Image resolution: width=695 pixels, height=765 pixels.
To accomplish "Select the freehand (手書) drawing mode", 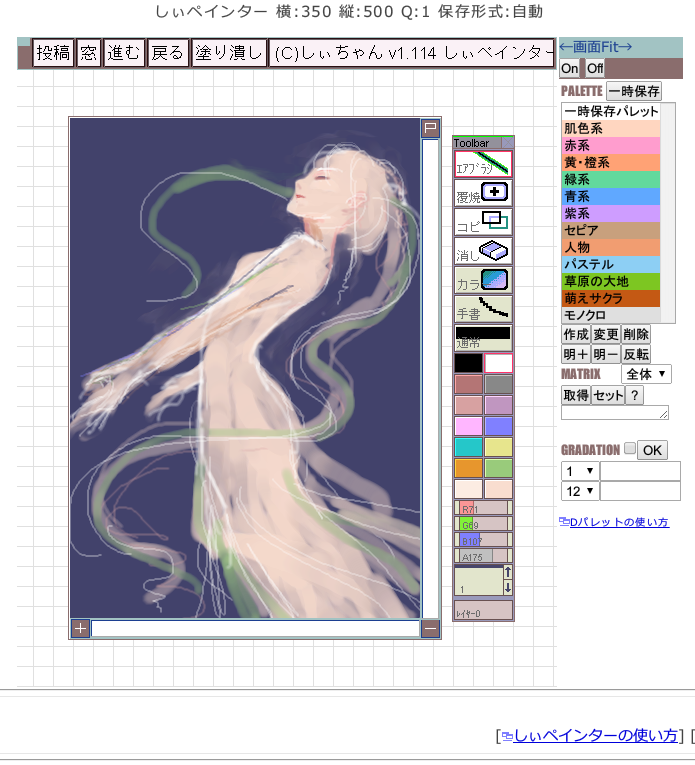I will point(483,309).
